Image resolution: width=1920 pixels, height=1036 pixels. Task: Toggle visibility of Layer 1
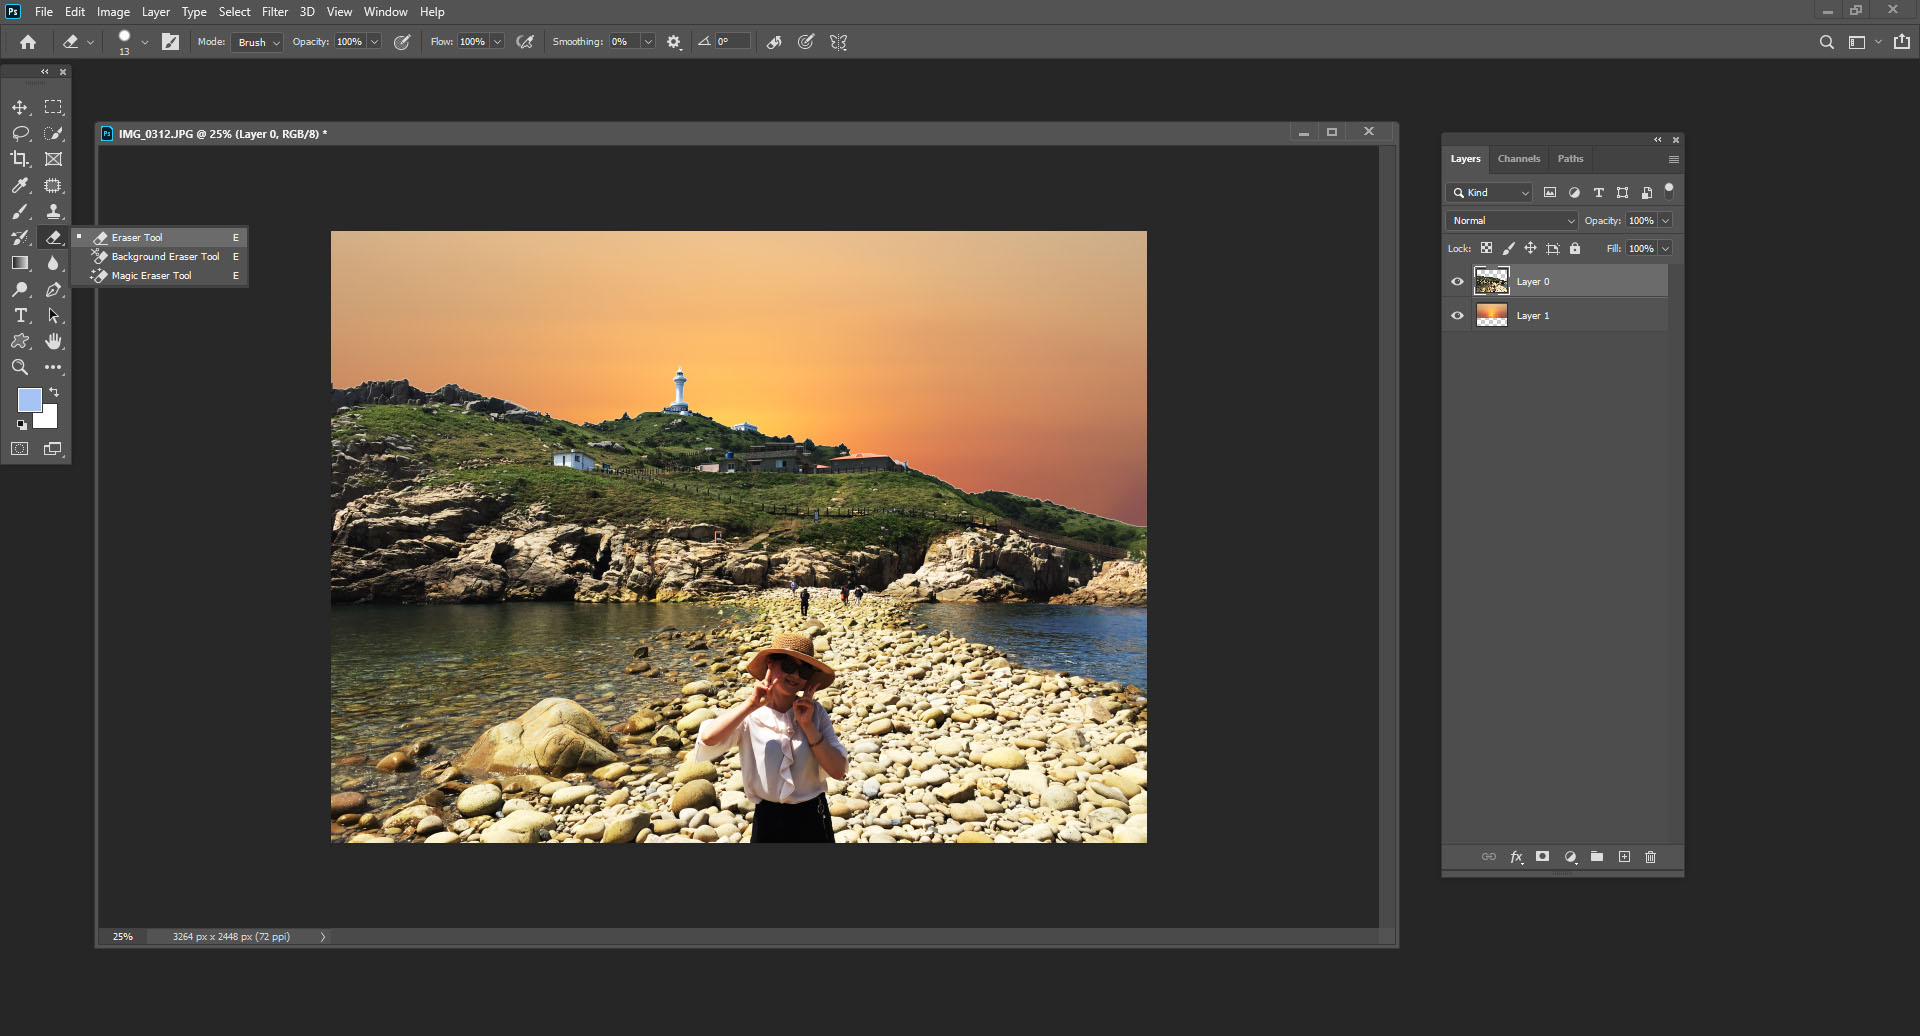1457,316
